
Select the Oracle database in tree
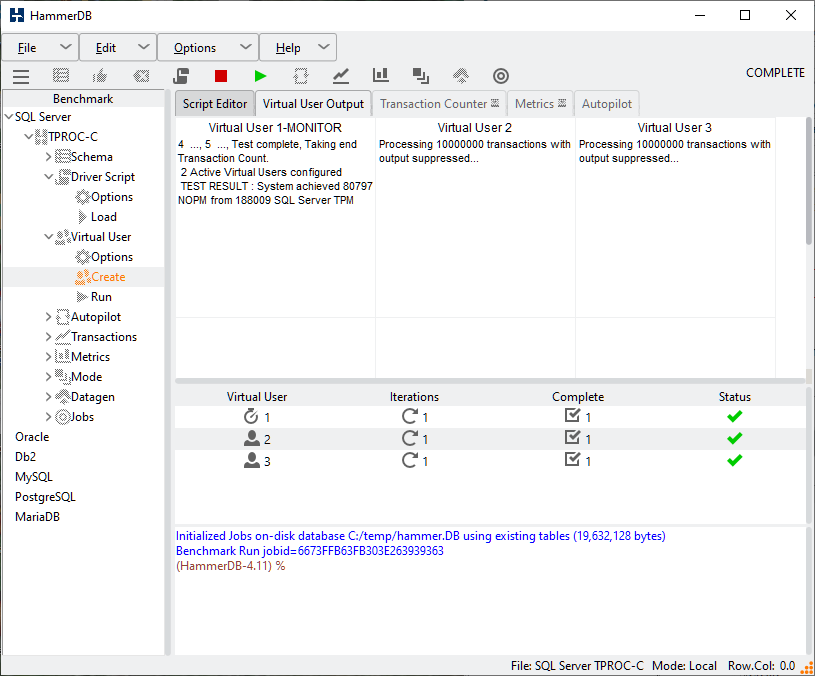point(32,437)
